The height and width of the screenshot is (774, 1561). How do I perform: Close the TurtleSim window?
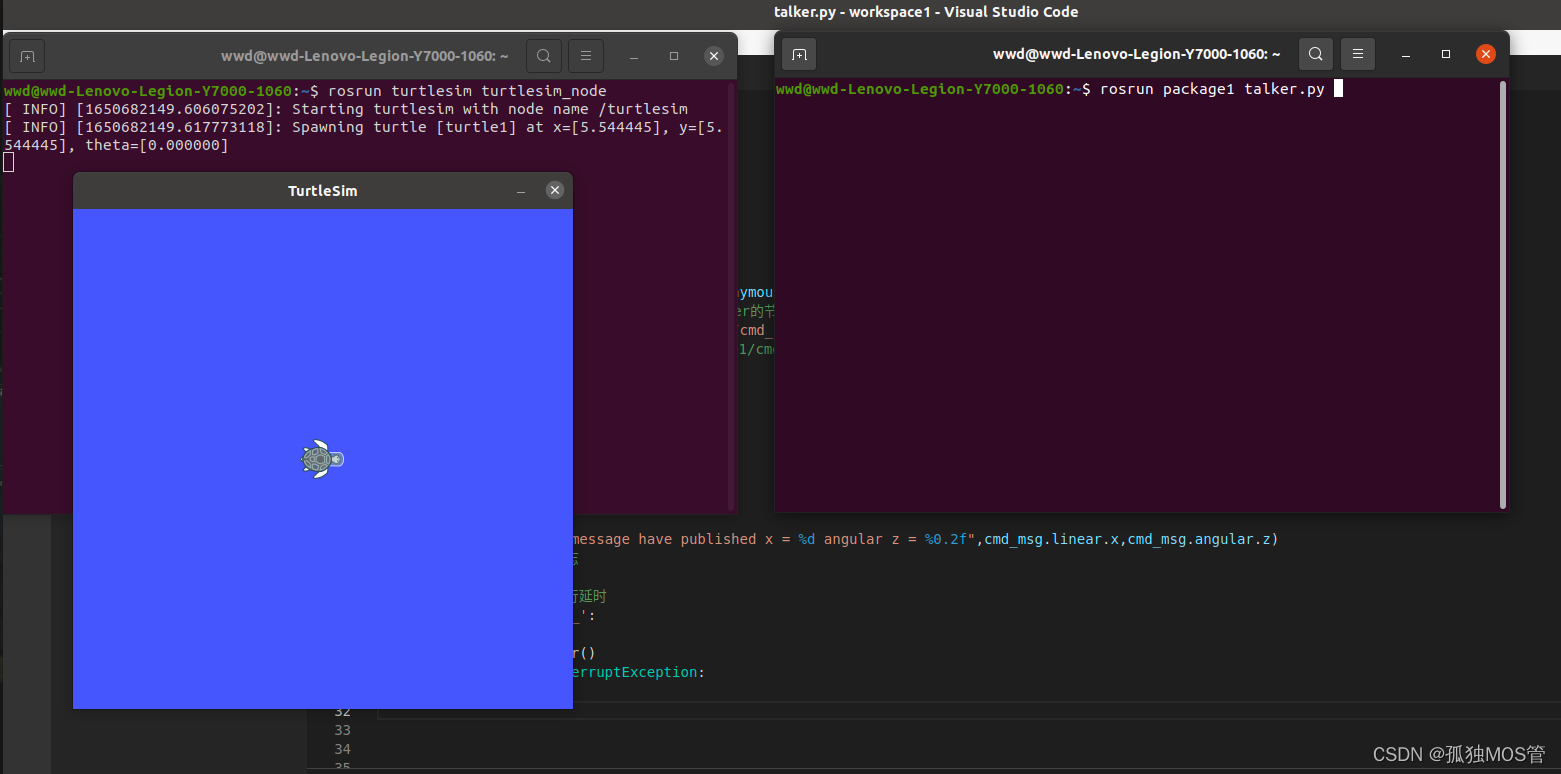coord(555,190)
